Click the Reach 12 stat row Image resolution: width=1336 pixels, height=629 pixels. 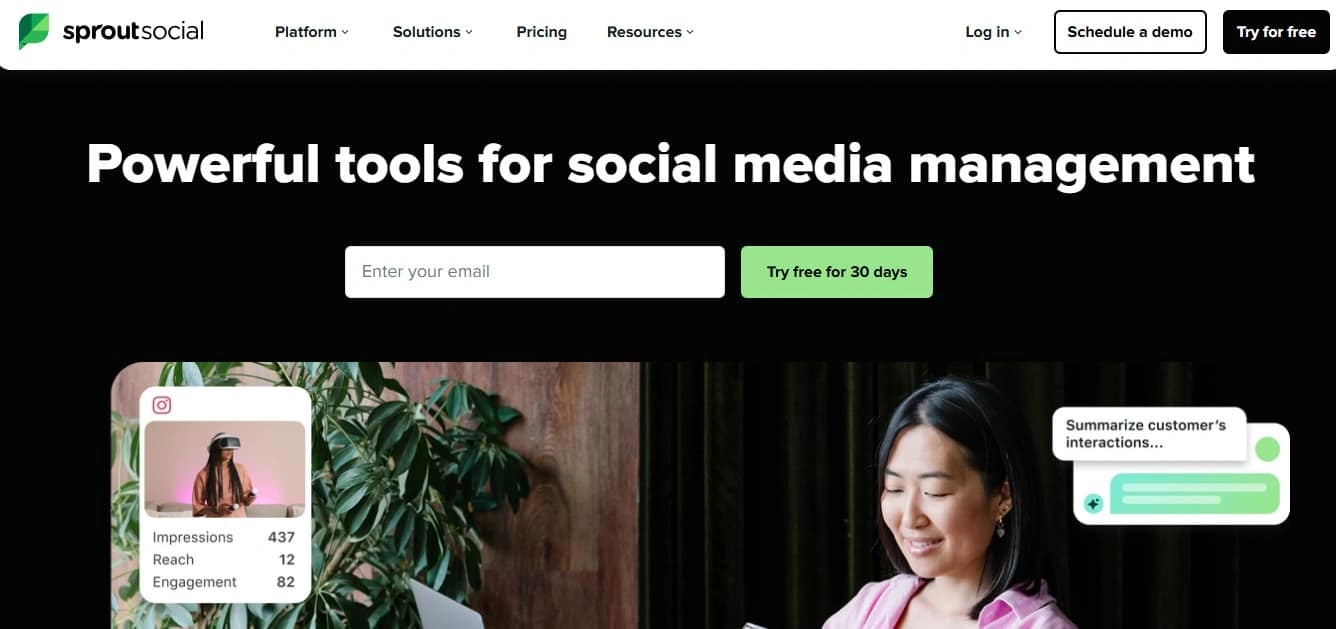coord(223,560)
